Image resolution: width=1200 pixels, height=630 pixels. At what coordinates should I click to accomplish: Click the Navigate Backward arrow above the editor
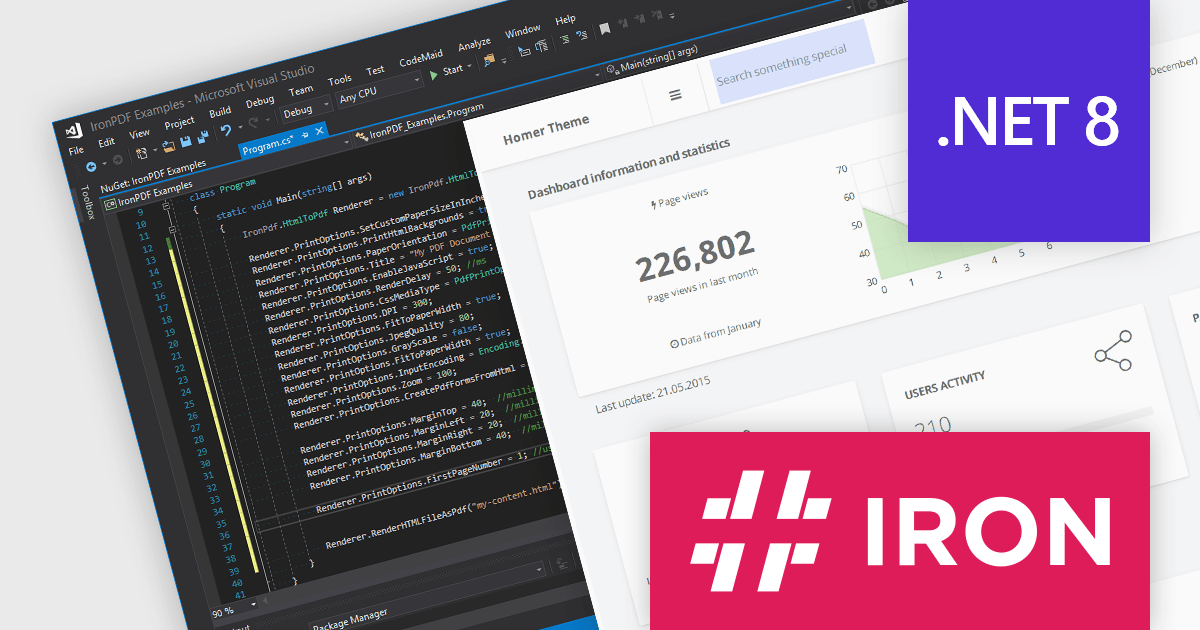coord(90,165)
